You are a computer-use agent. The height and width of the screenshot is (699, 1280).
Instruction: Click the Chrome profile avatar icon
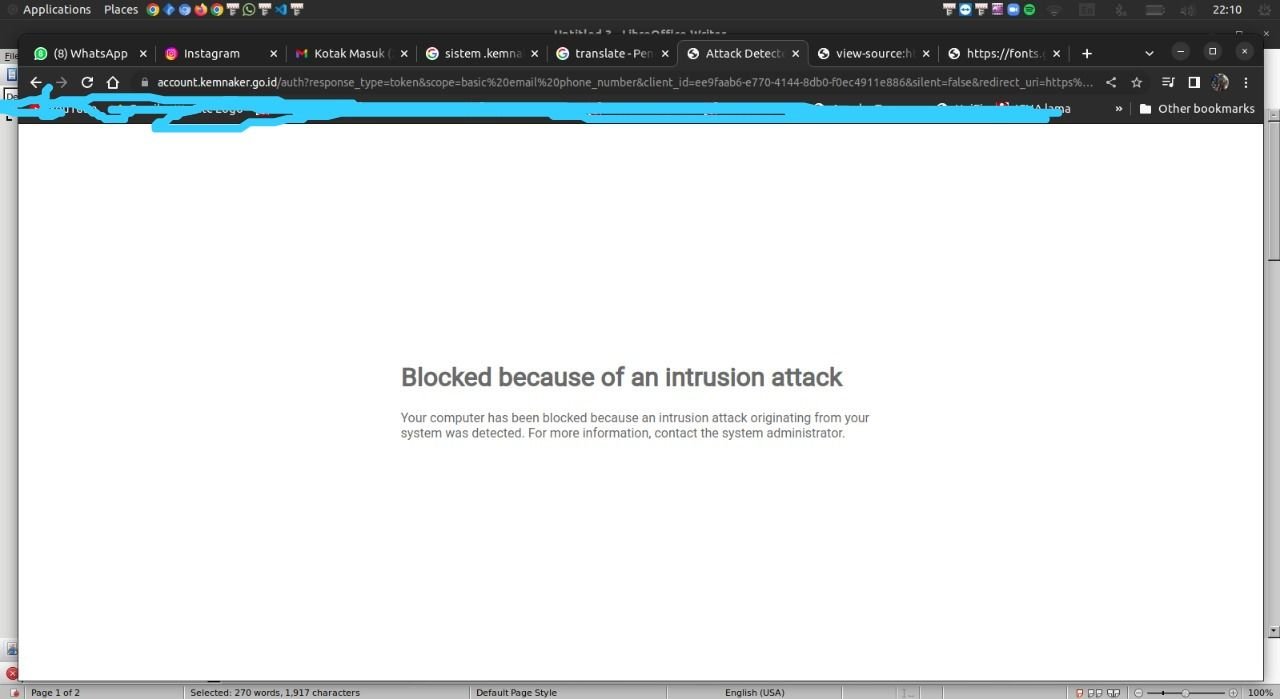tap(1220, 82)
